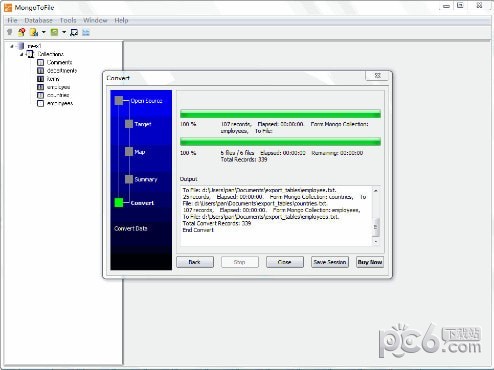Click the Open Source wizard step
Screen dimensions: 494x370
[146, 101]
